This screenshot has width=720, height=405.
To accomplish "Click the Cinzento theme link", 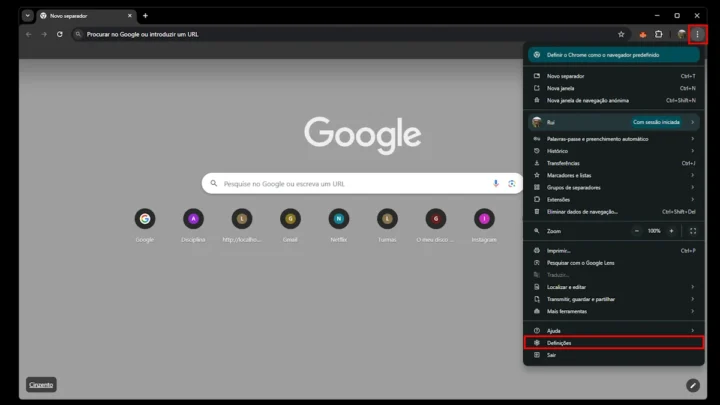I will point(41,384).
